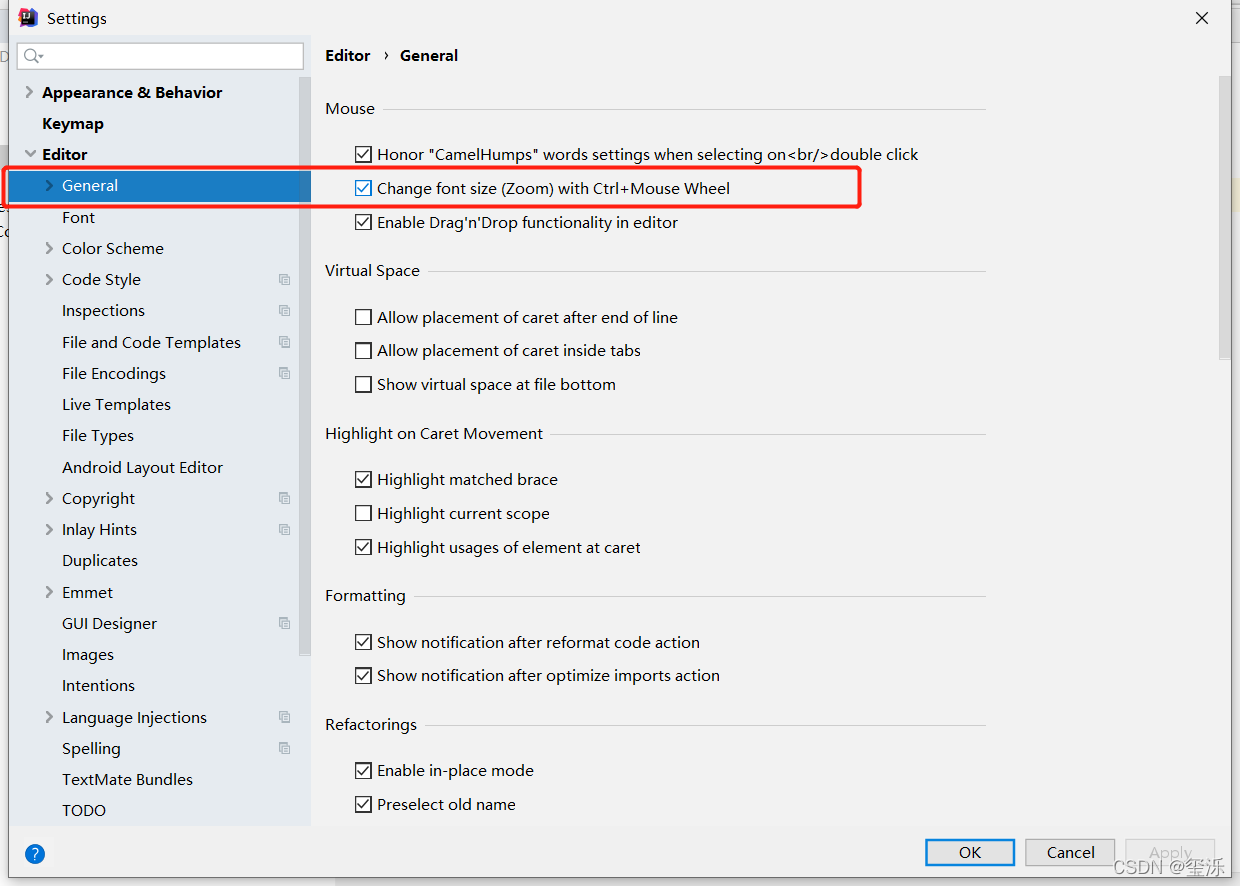Viewport: 1240px width, 886px height.
Task: Click the project-level icon next to Inspections
Action: (285, 311)
